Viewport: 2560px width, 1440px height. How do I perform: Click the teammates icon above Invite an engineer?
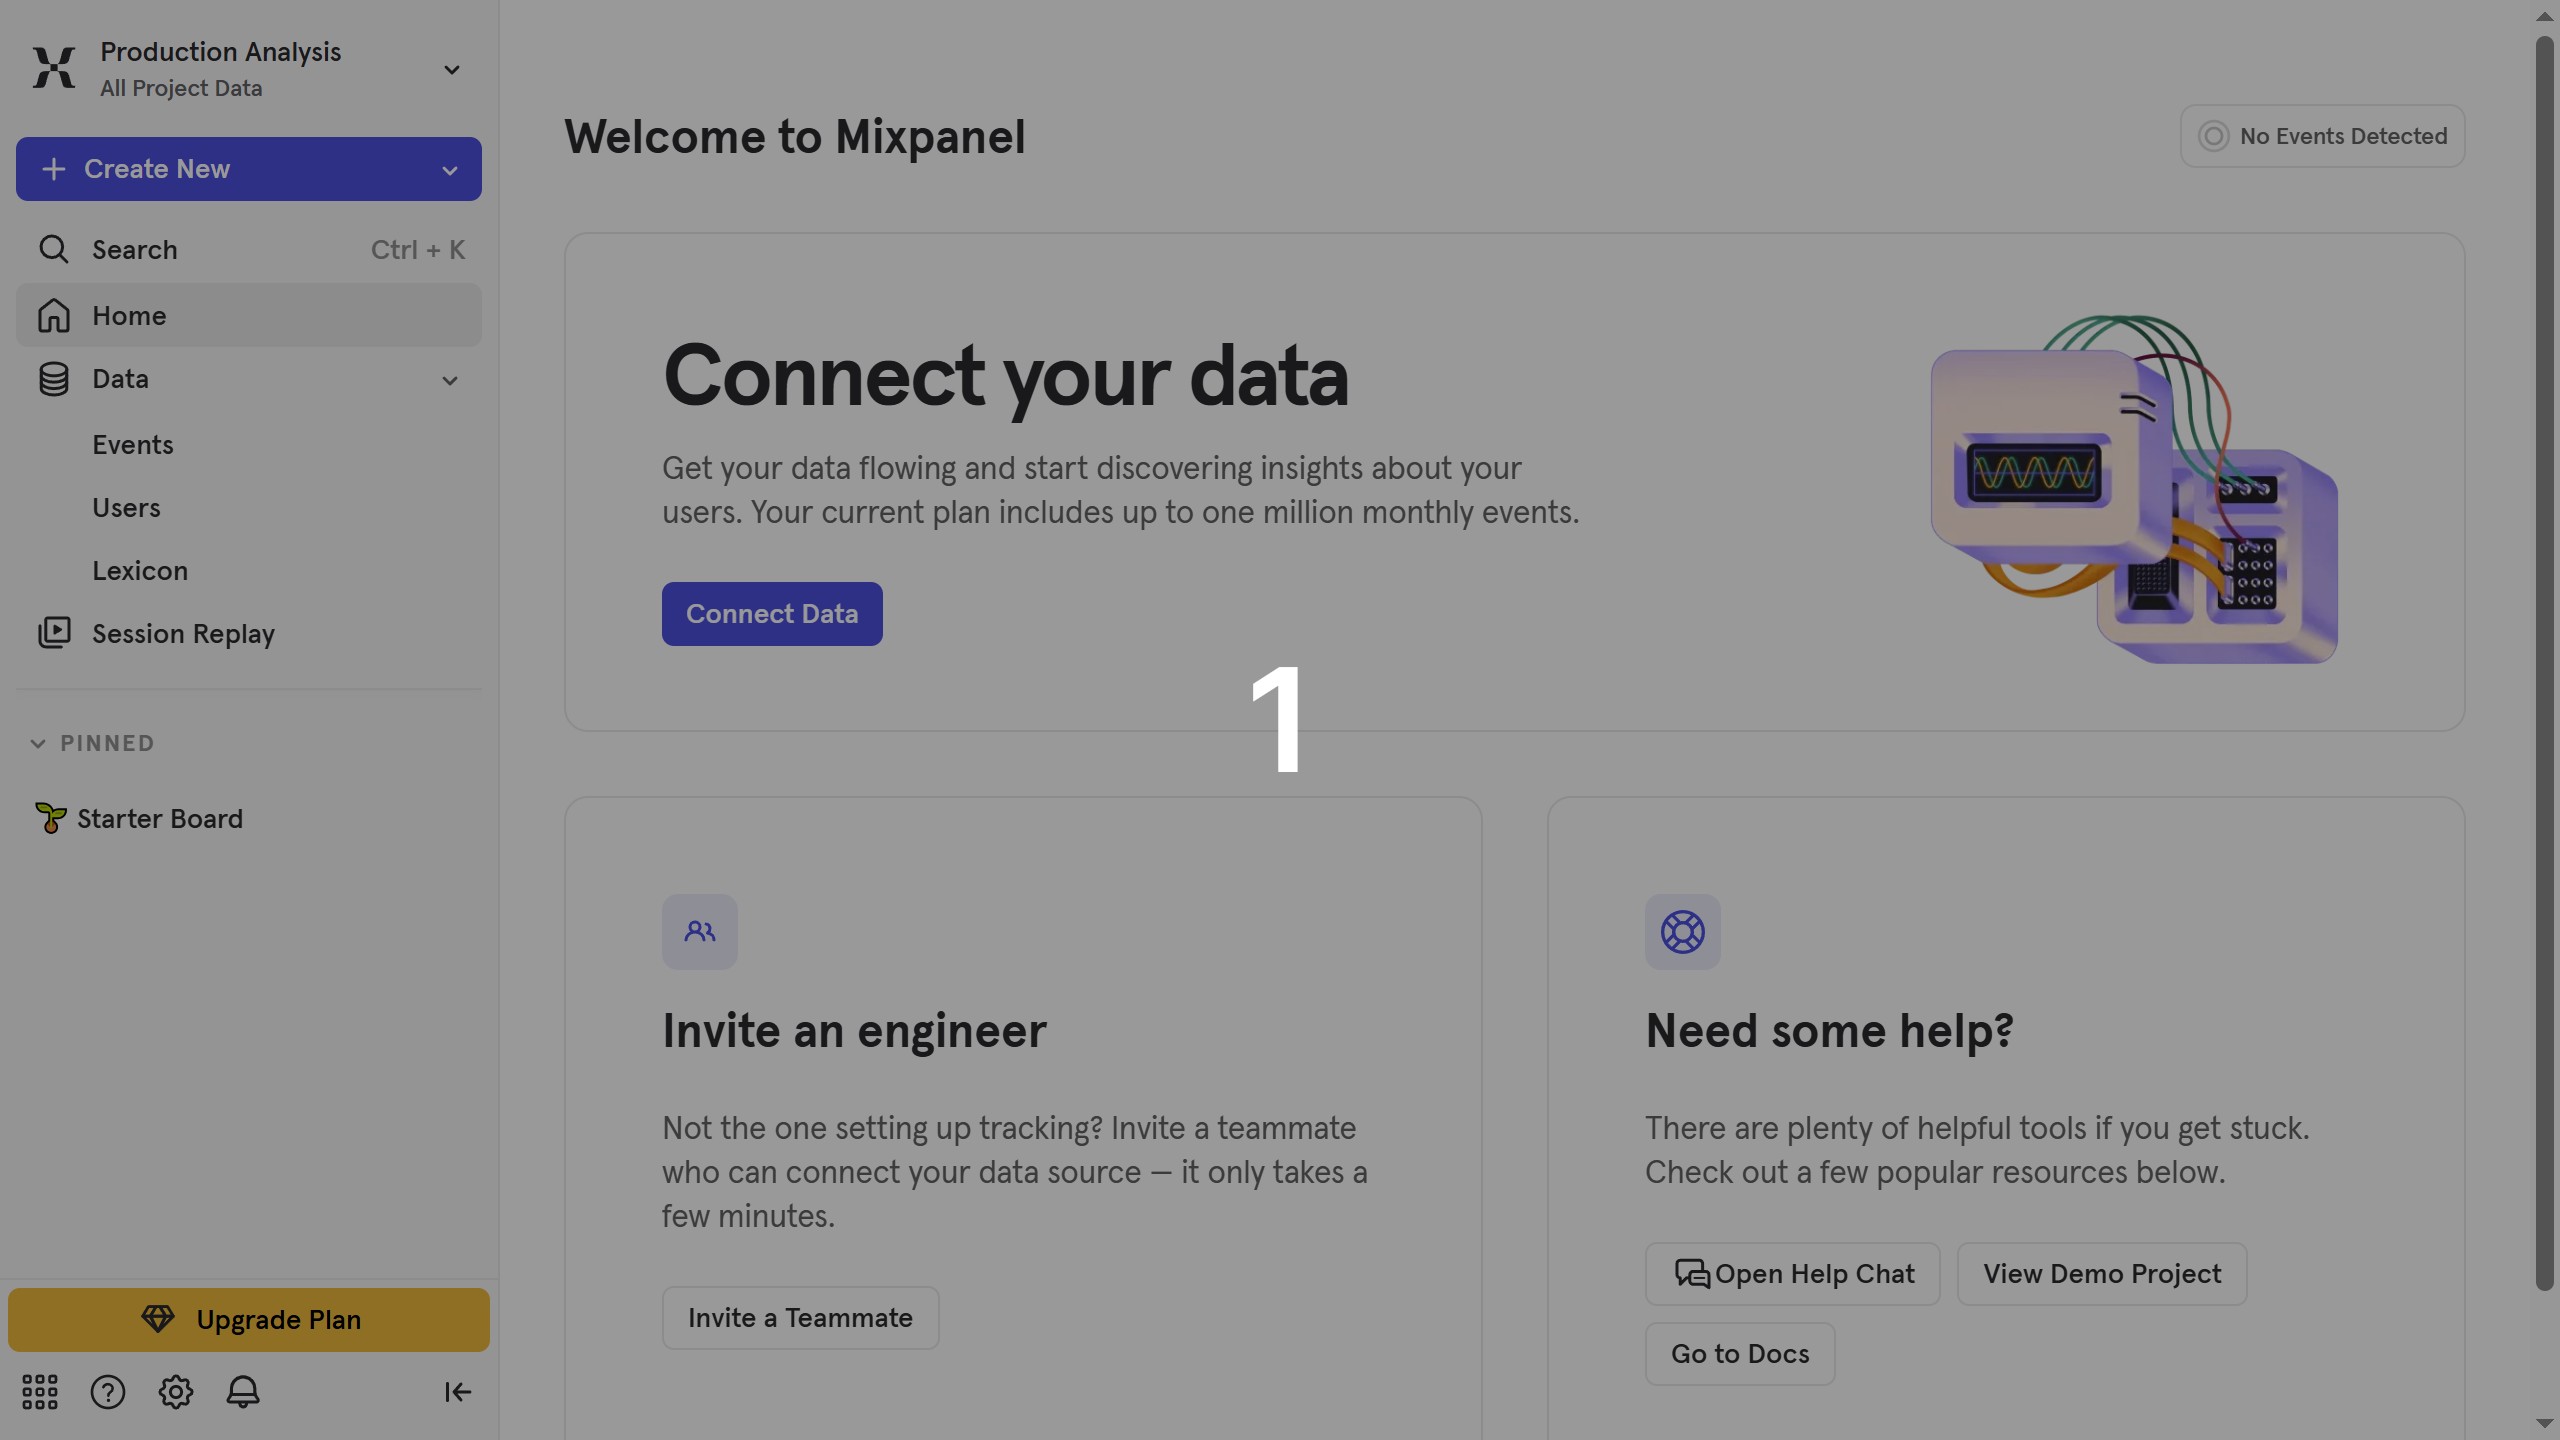pyautogui.click(x=700, y=932)
